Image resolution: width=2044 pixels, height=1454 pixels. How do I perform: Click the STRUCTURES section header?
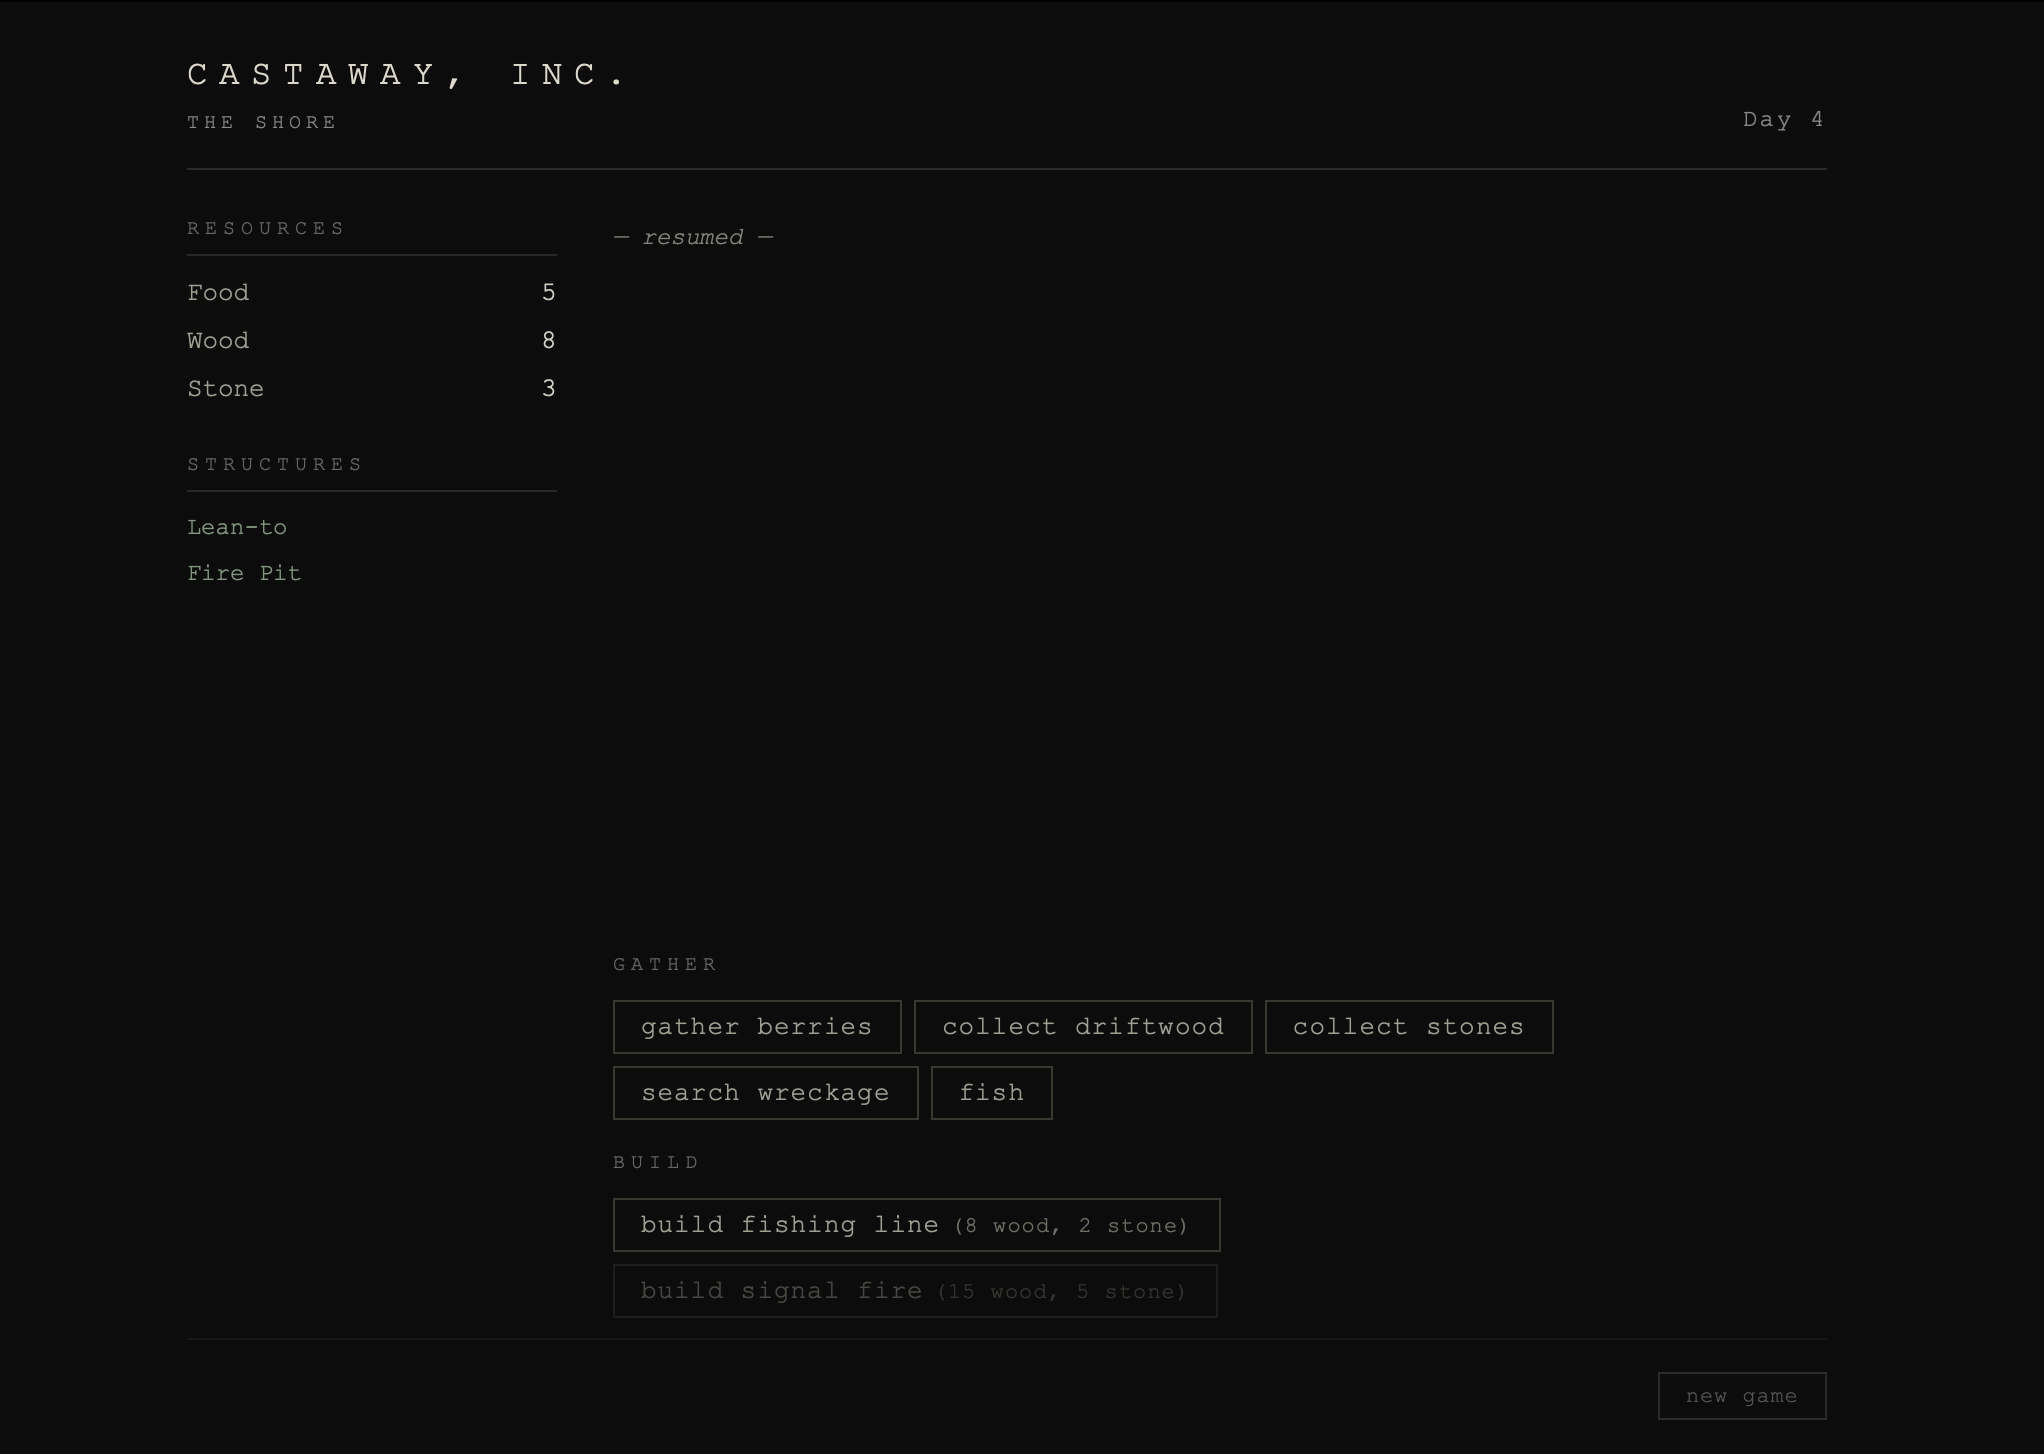point(275,464)
